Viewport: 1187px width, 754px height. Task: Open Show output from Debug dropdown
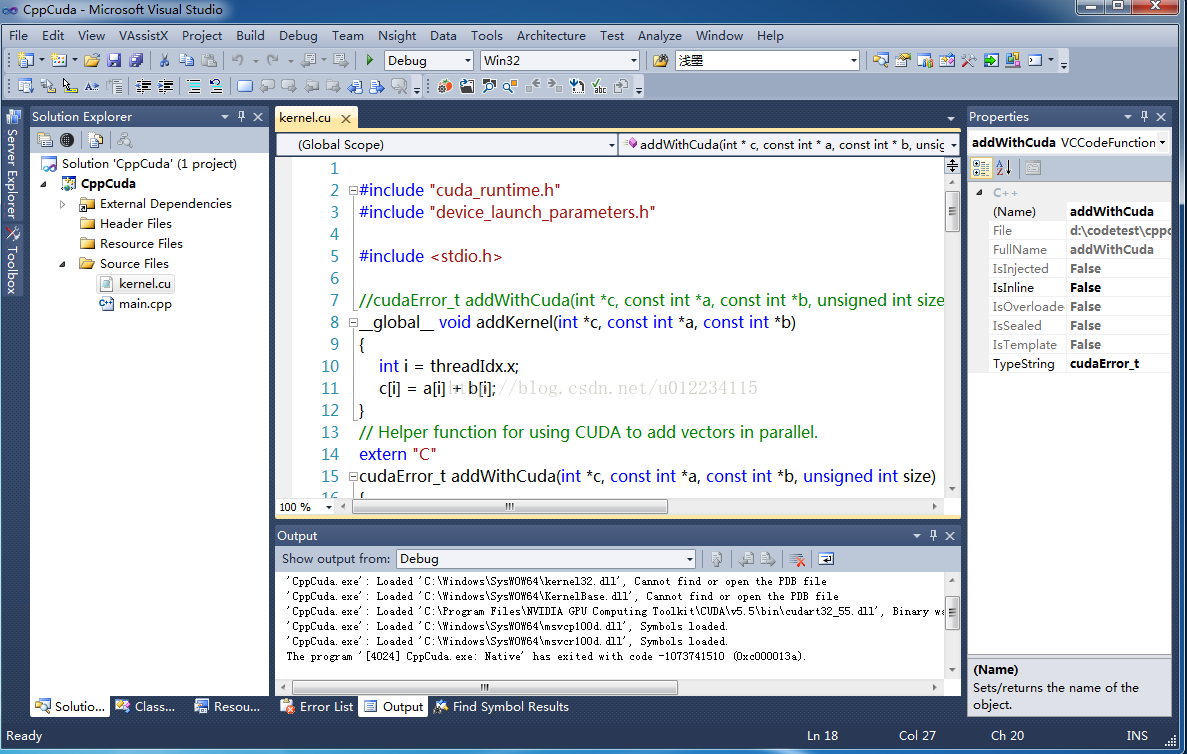(546, 559)
